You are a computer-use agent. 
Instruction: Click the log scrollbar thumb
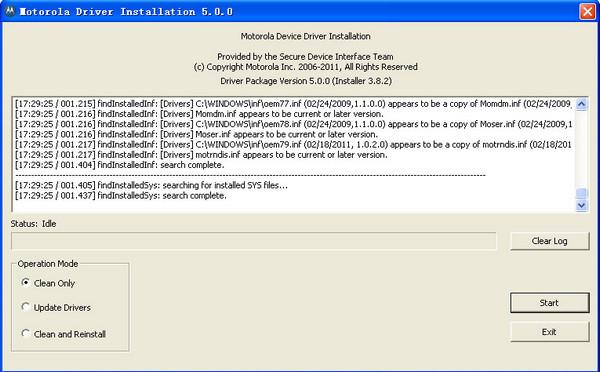[x=581, y=193]
